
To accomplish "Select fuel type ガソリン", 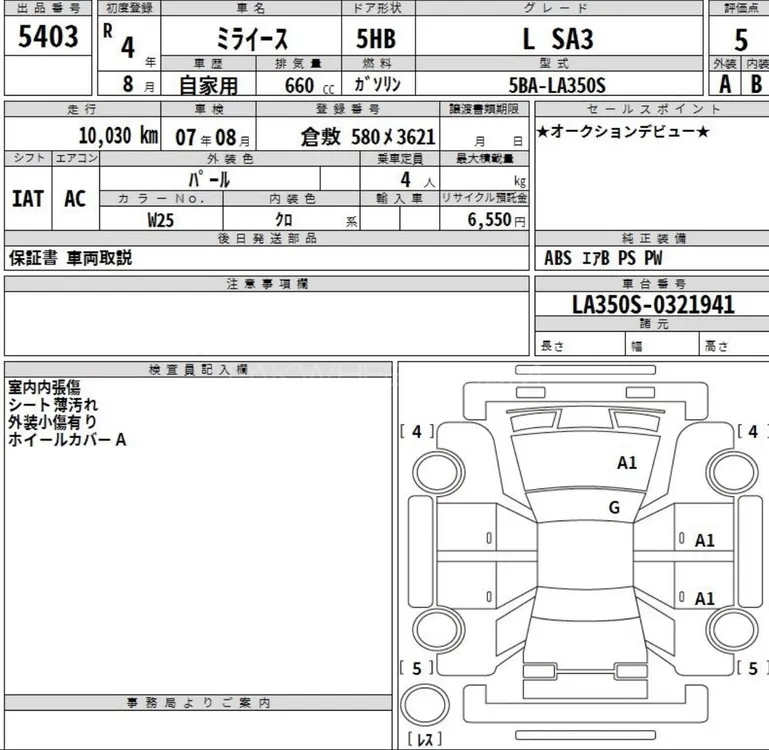I will pyautogui.click(x=378, y=84).
